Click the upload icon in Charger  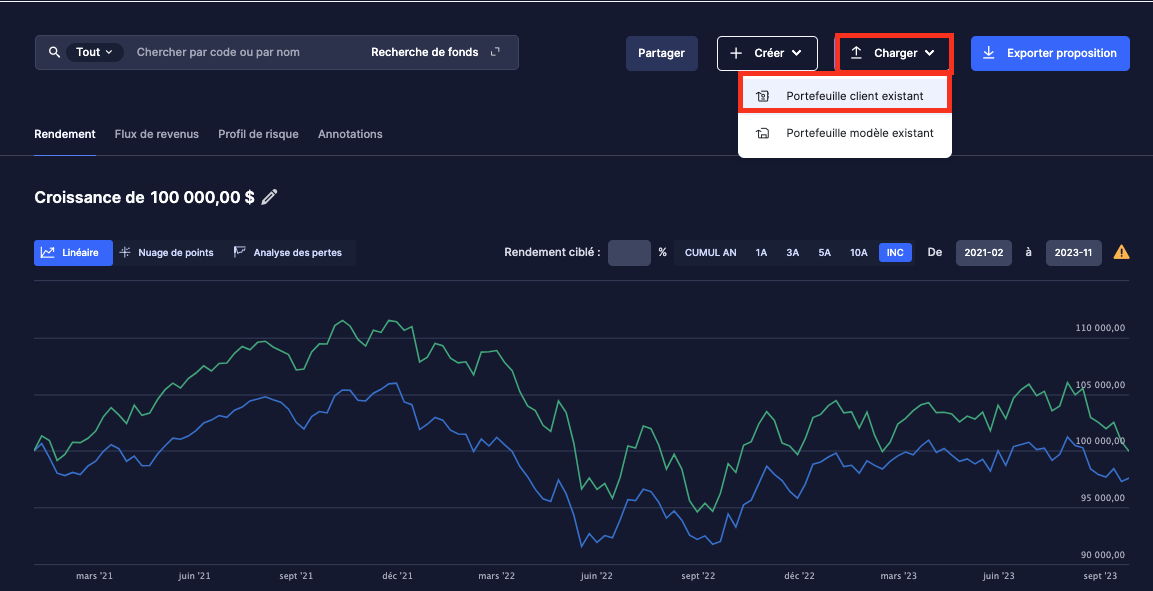coord(856,53)
